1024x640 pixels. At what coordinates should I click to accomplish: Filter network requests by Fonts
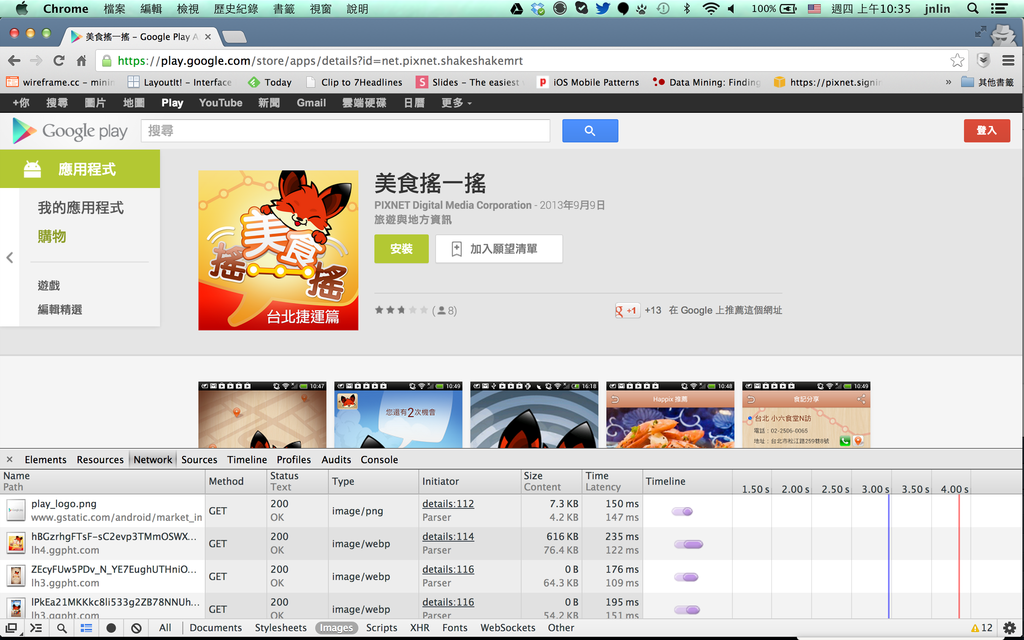tap(455, 628)
